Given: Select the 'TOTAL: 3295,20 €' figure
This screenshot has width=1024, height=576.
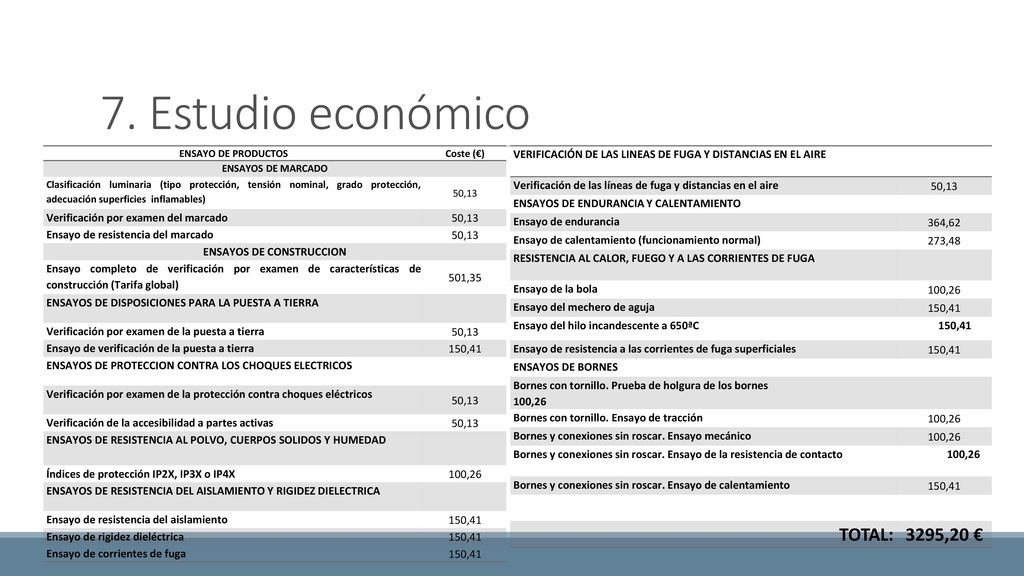Looking at the screenshot, I should (x=910, y=536).
